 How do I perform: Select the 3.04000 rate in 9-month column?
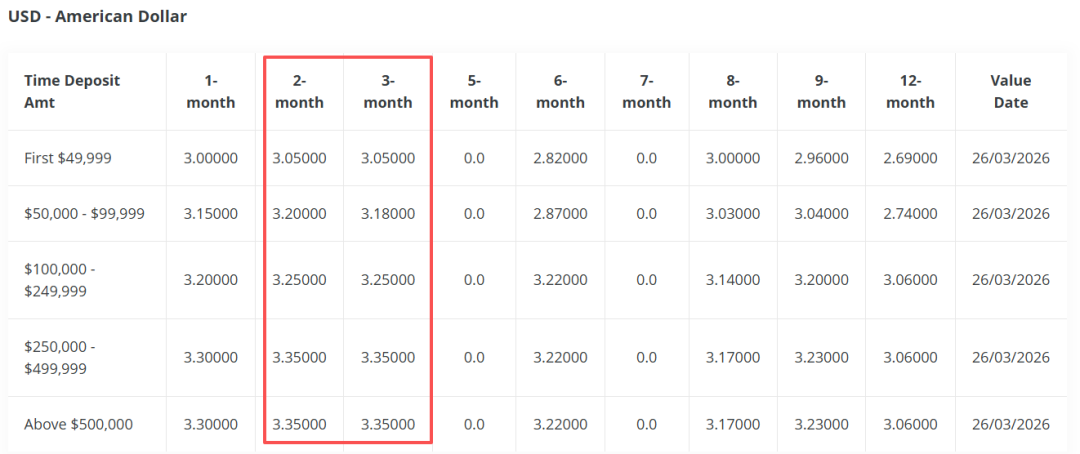(821, 214)
